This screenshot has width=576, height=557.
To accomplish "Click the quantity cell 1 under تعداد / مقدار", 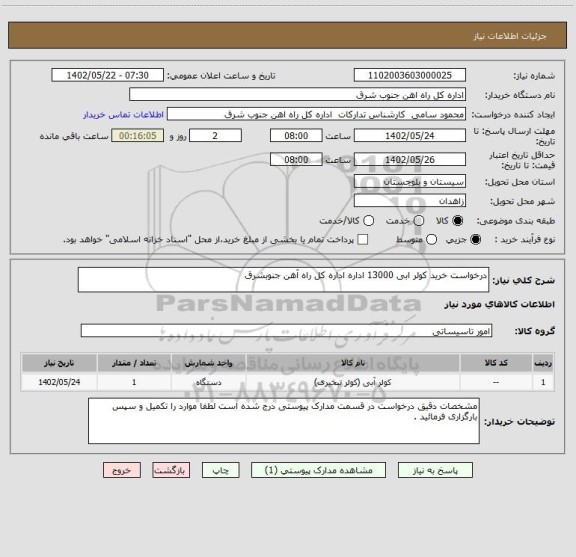I will (x=134, y=382).
